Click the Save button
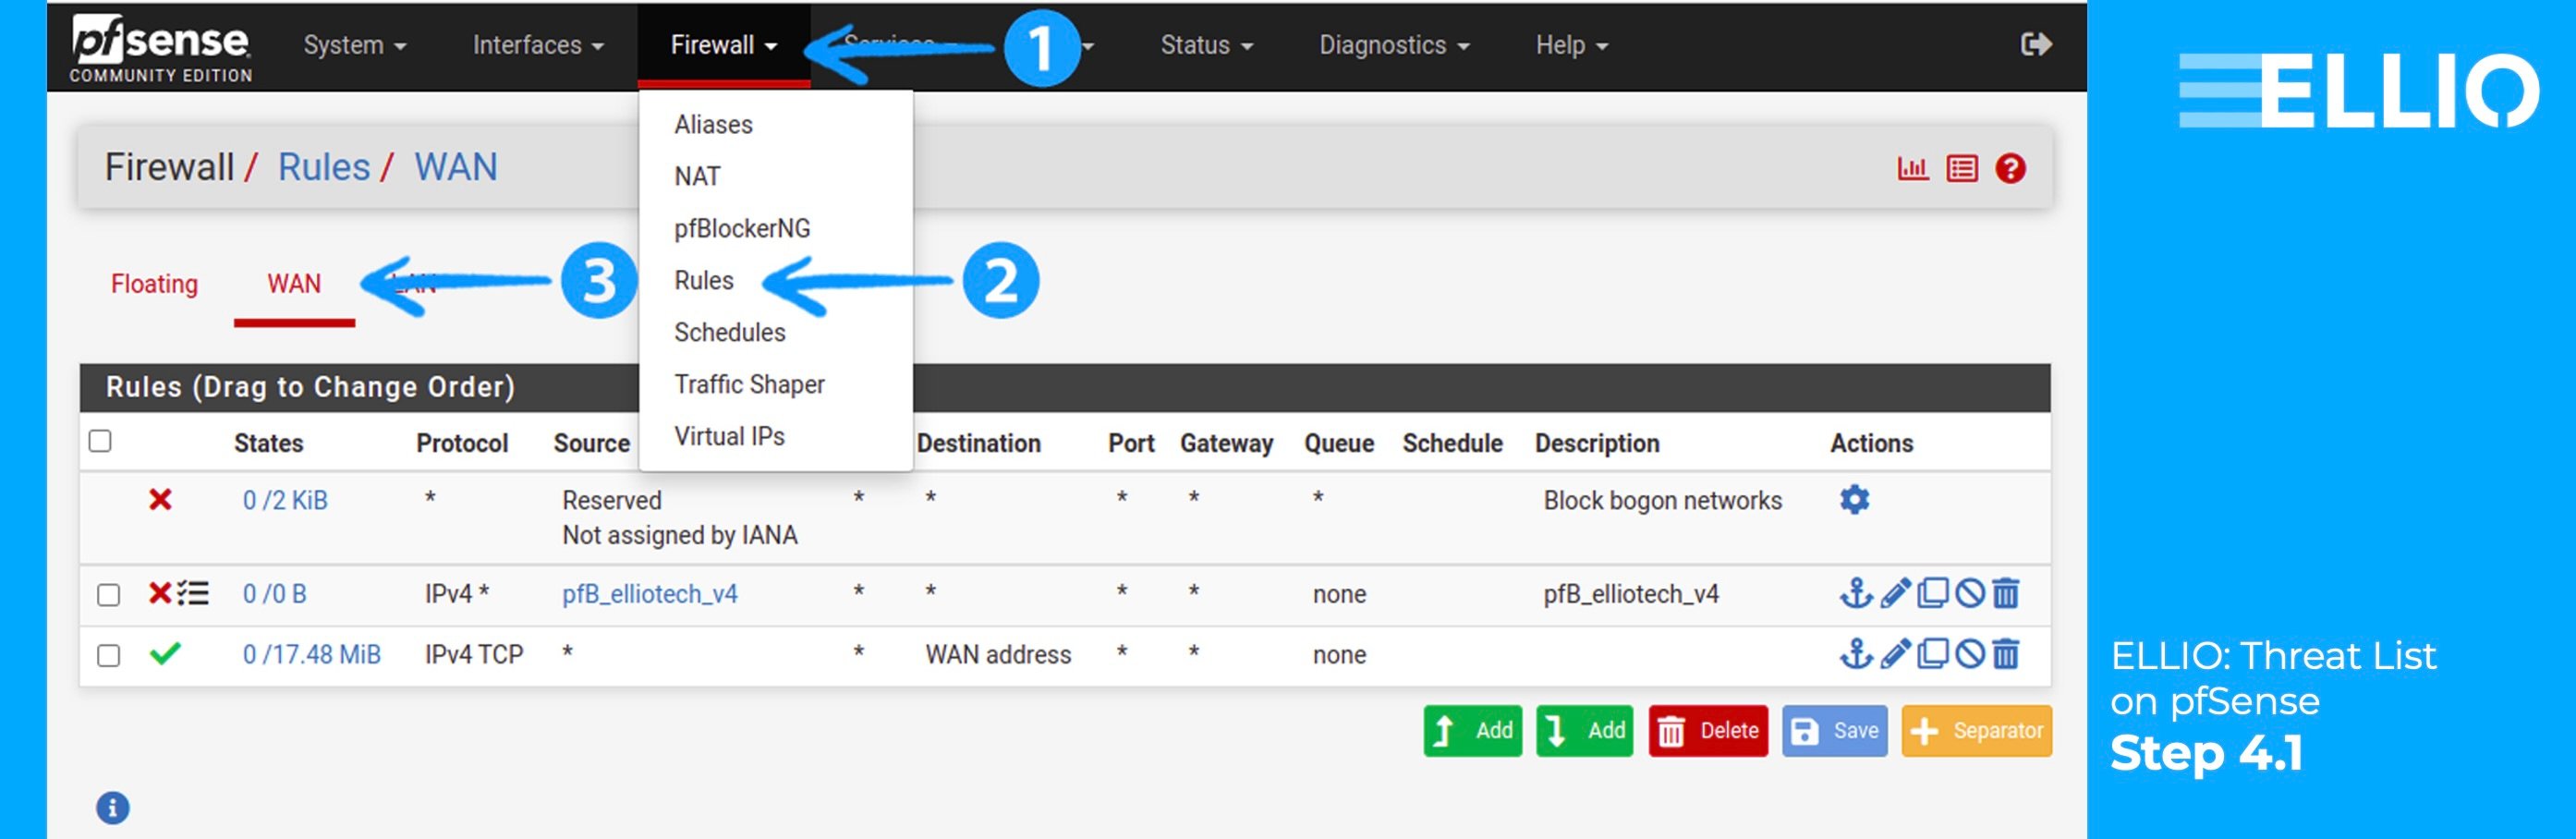This screenshot has height=839, width=2576. [x=1834, y=730]
